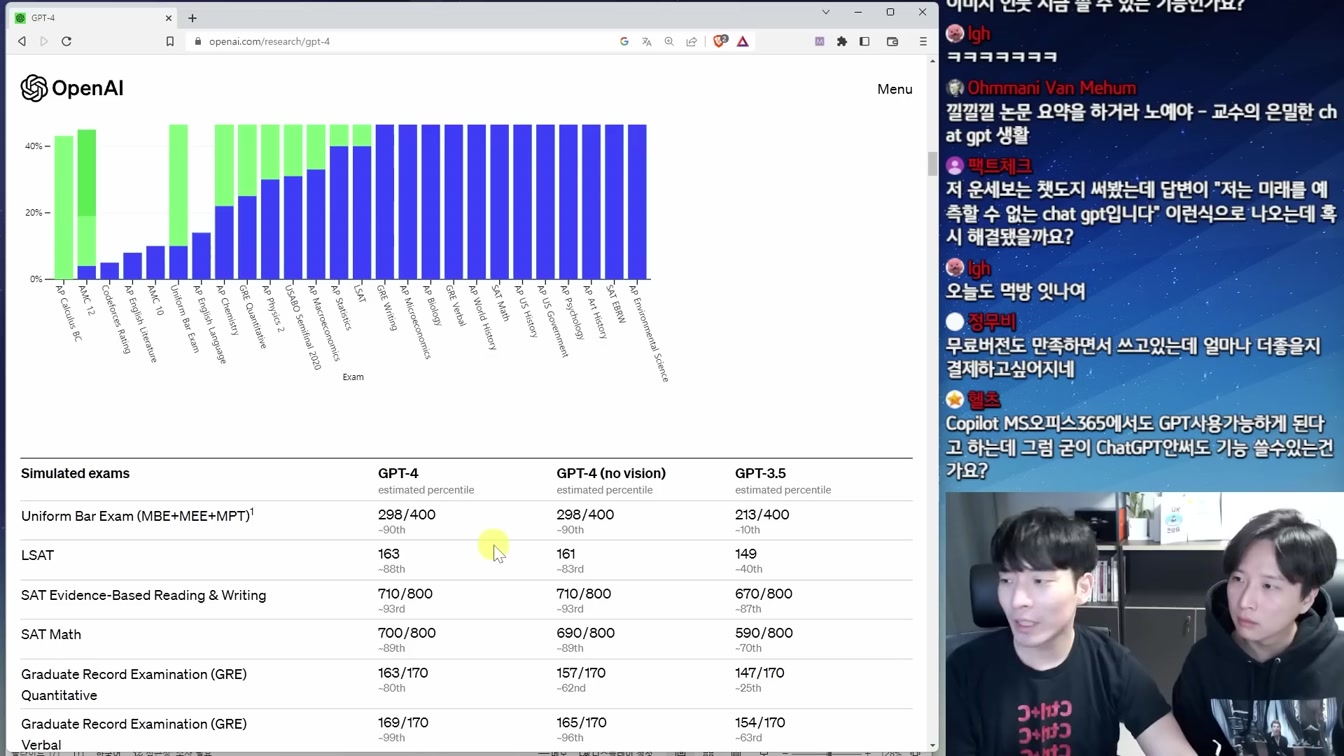Click 'SAT Evidence-Based Reading & Writing' row label

tap(143, 595)
